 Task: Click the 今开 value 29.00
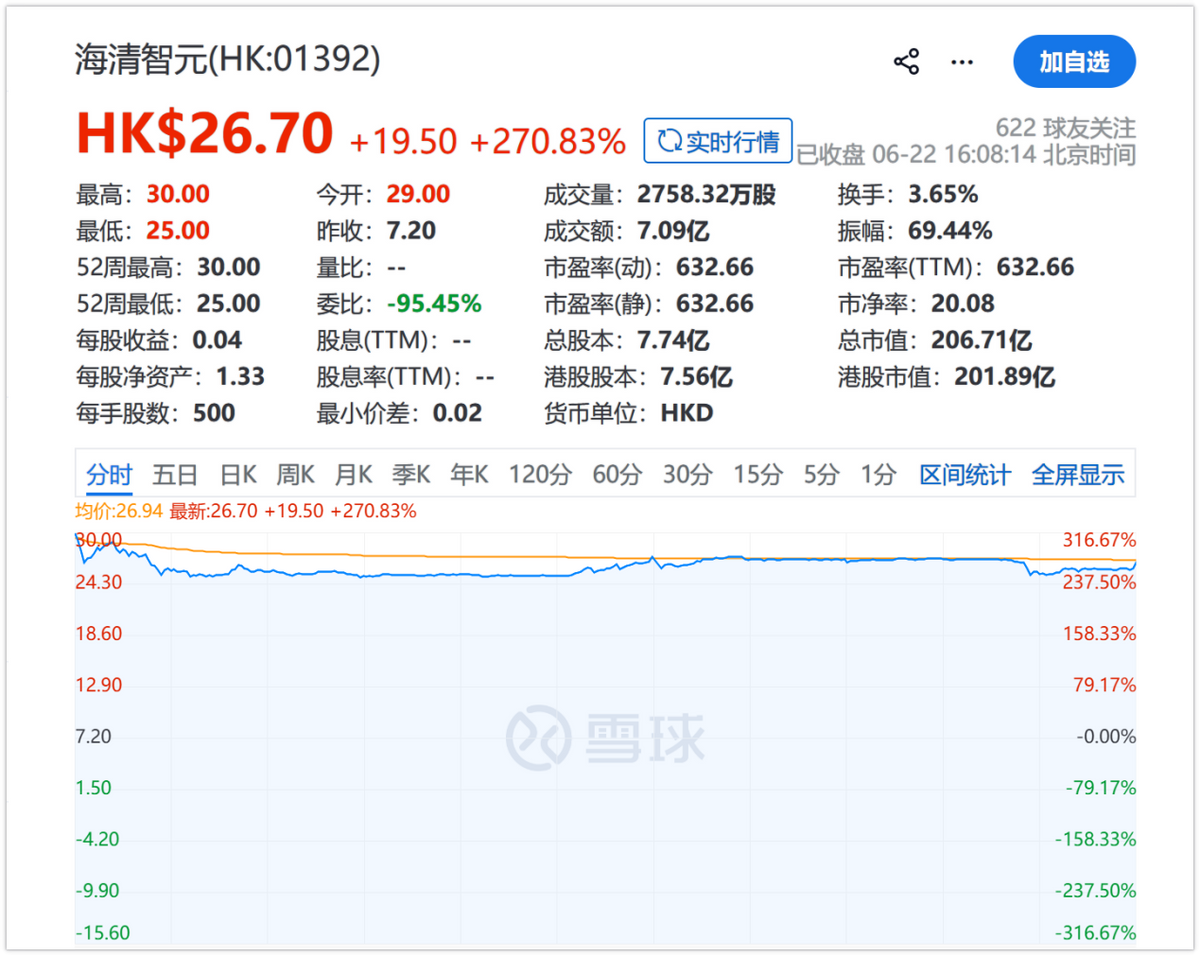click(418, 194)
